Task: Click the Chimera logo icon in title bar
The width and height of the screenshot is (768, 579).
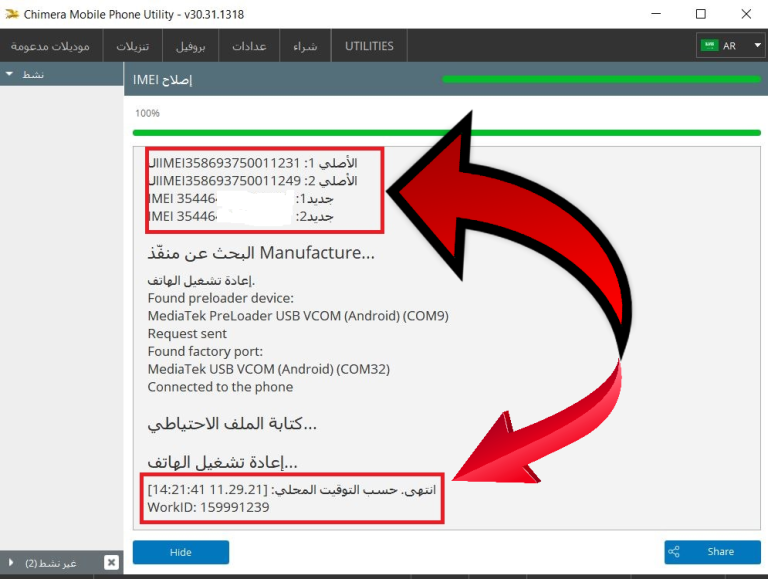Action: click(11, 14)
